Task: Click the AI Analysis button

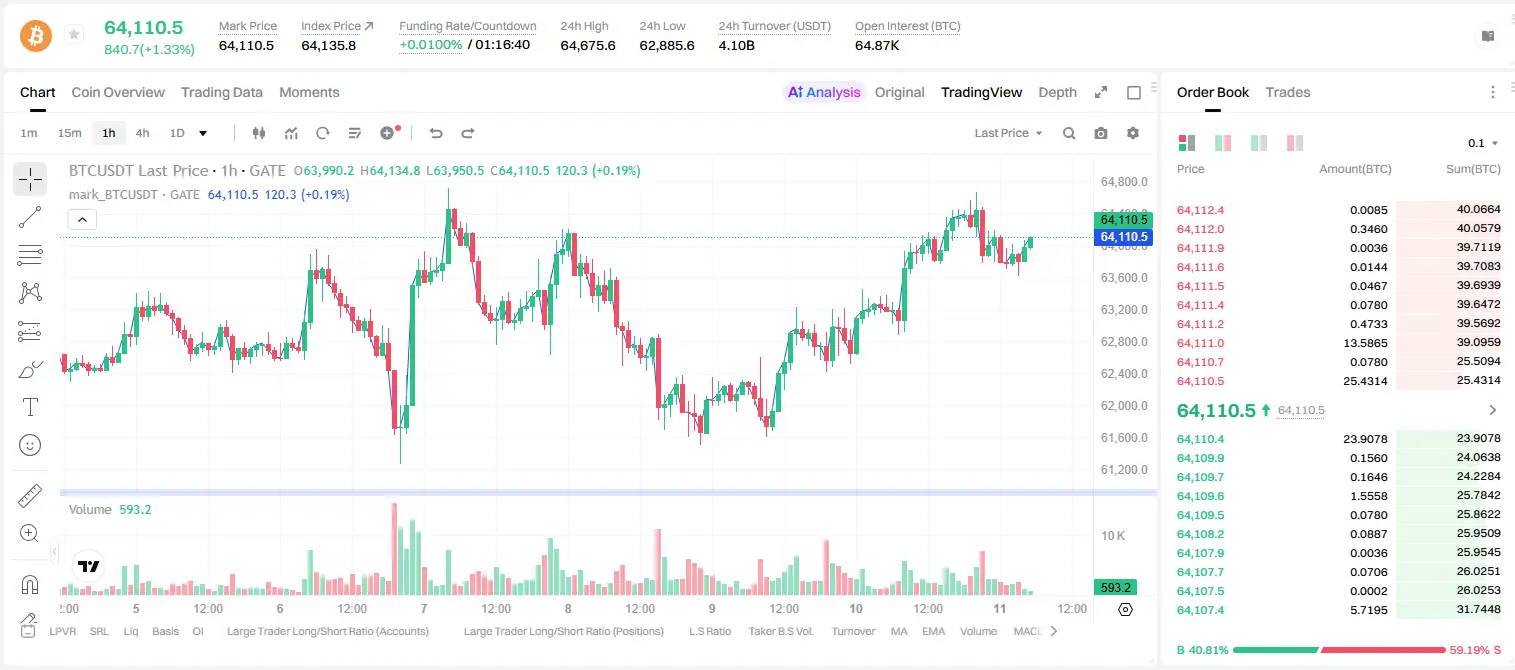Action: click(x=824, y=92)
